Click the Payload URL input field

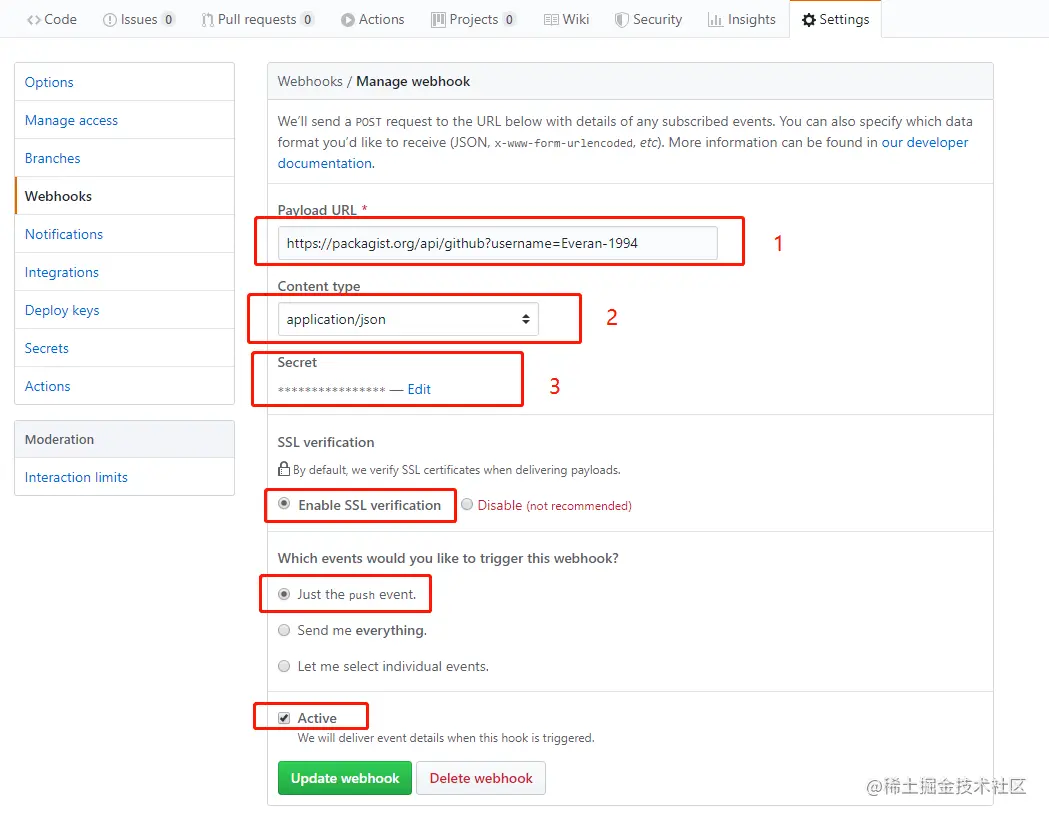[x=497, y=243]
